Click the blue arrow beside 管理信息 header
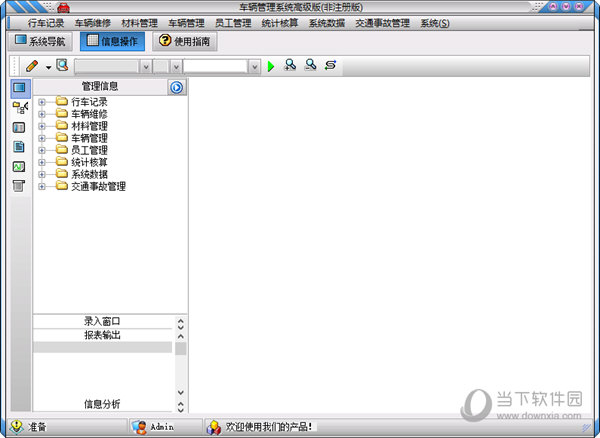 (x=177, y=87)
